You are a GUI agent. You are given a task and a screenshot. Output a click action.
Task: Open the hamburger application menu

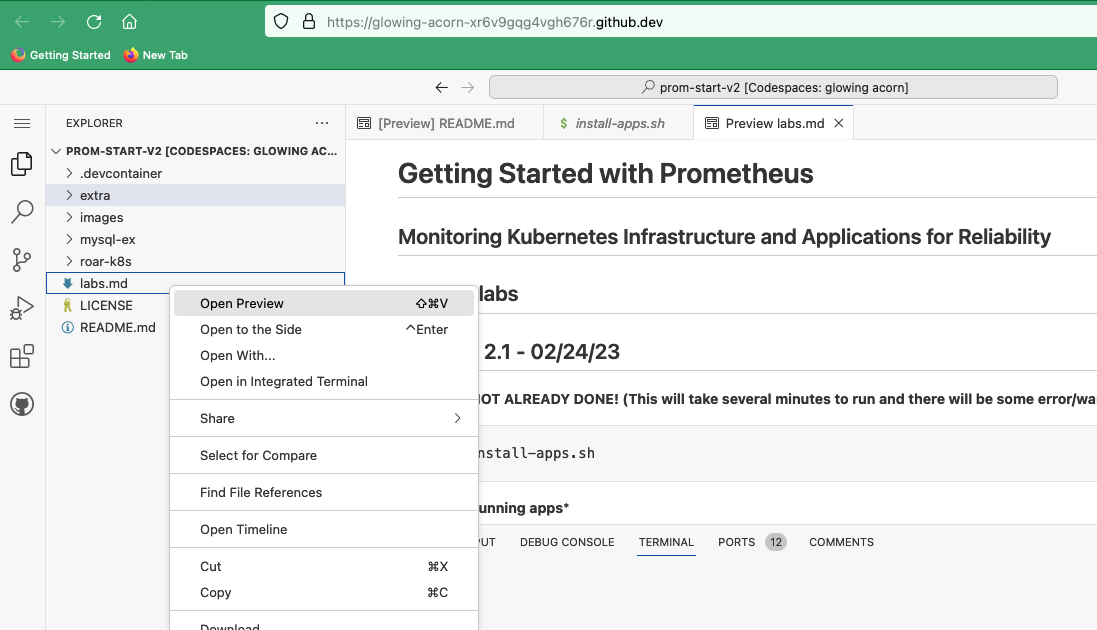click(x=21, y=123)
